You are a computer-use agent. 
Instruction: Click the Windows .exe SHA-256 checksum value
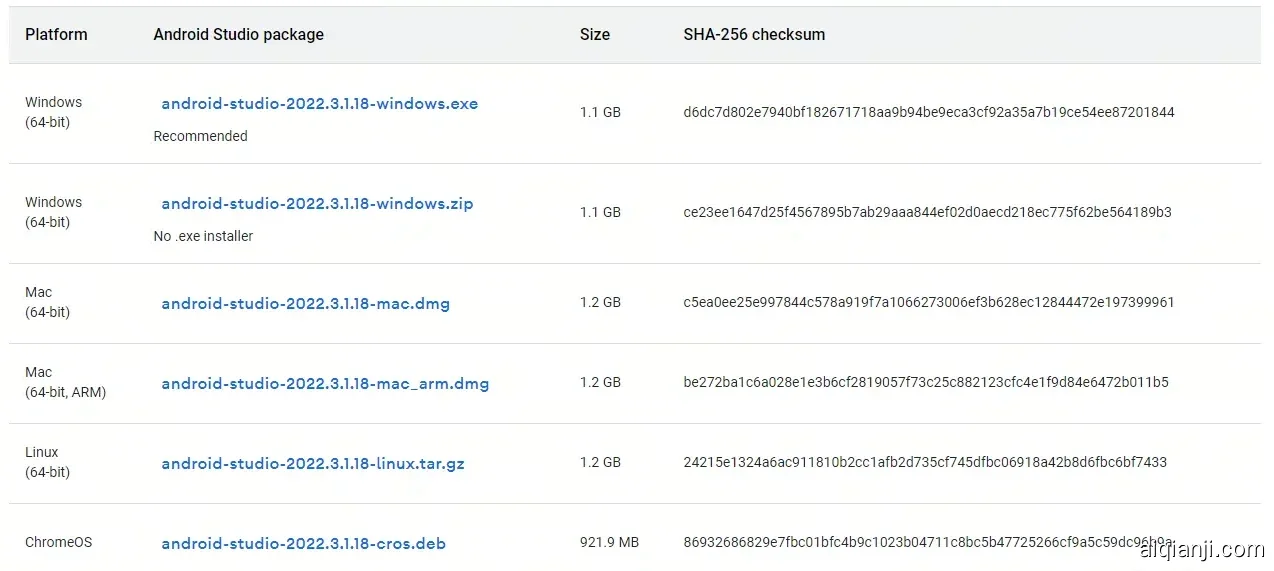pos(928,113)
